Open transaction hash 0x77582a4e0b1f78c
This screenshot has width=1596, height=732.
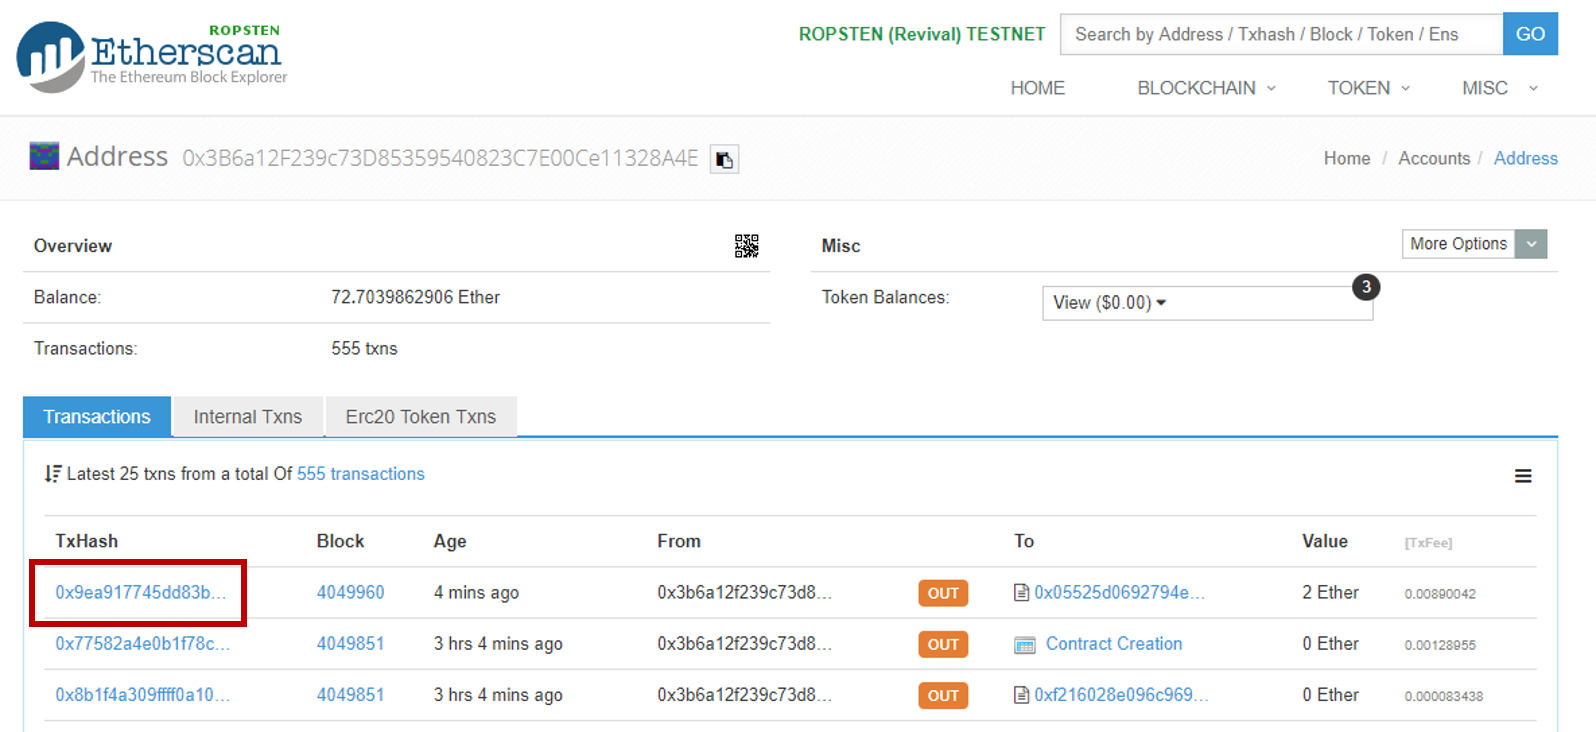pos(143,644)
